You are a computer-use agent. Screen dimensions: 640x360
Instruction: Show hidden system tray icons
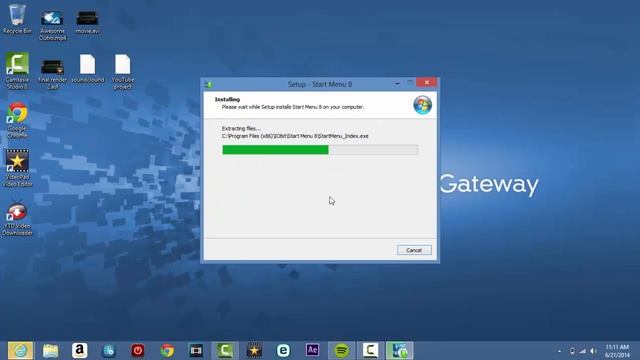tap(560, 351)
